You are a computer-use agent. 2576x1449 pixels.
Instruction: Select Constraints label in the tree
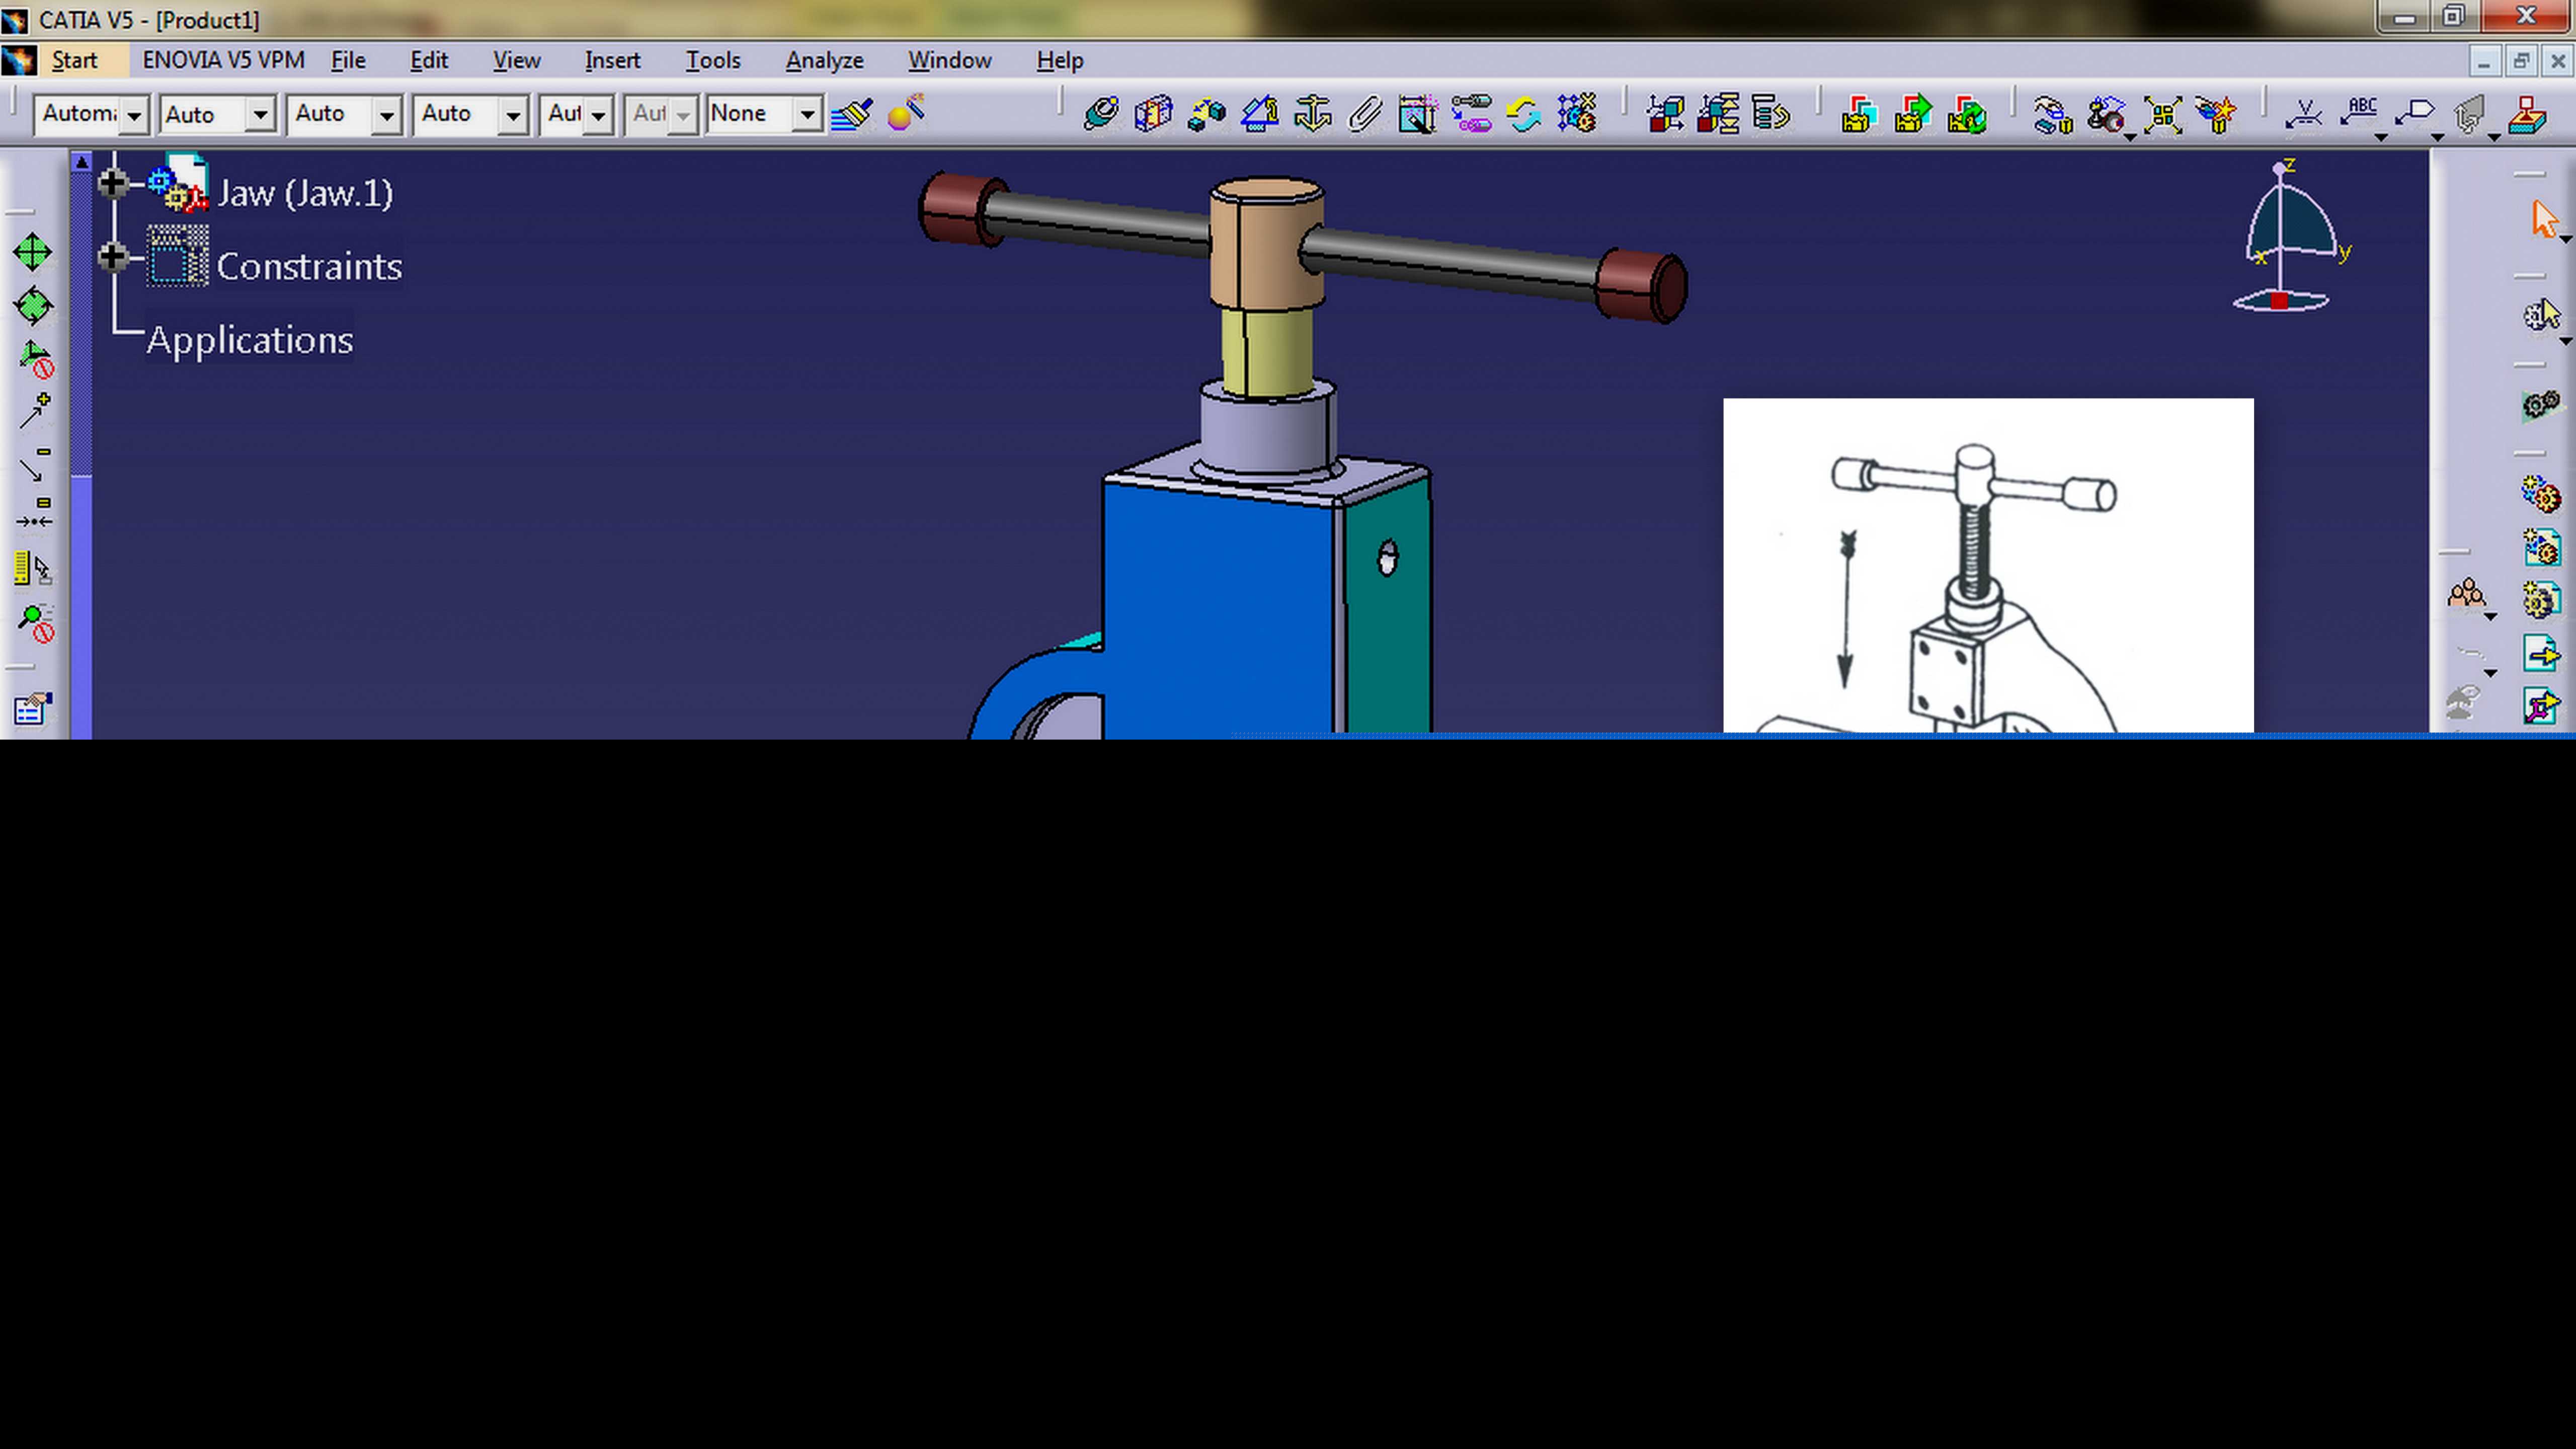309,266
